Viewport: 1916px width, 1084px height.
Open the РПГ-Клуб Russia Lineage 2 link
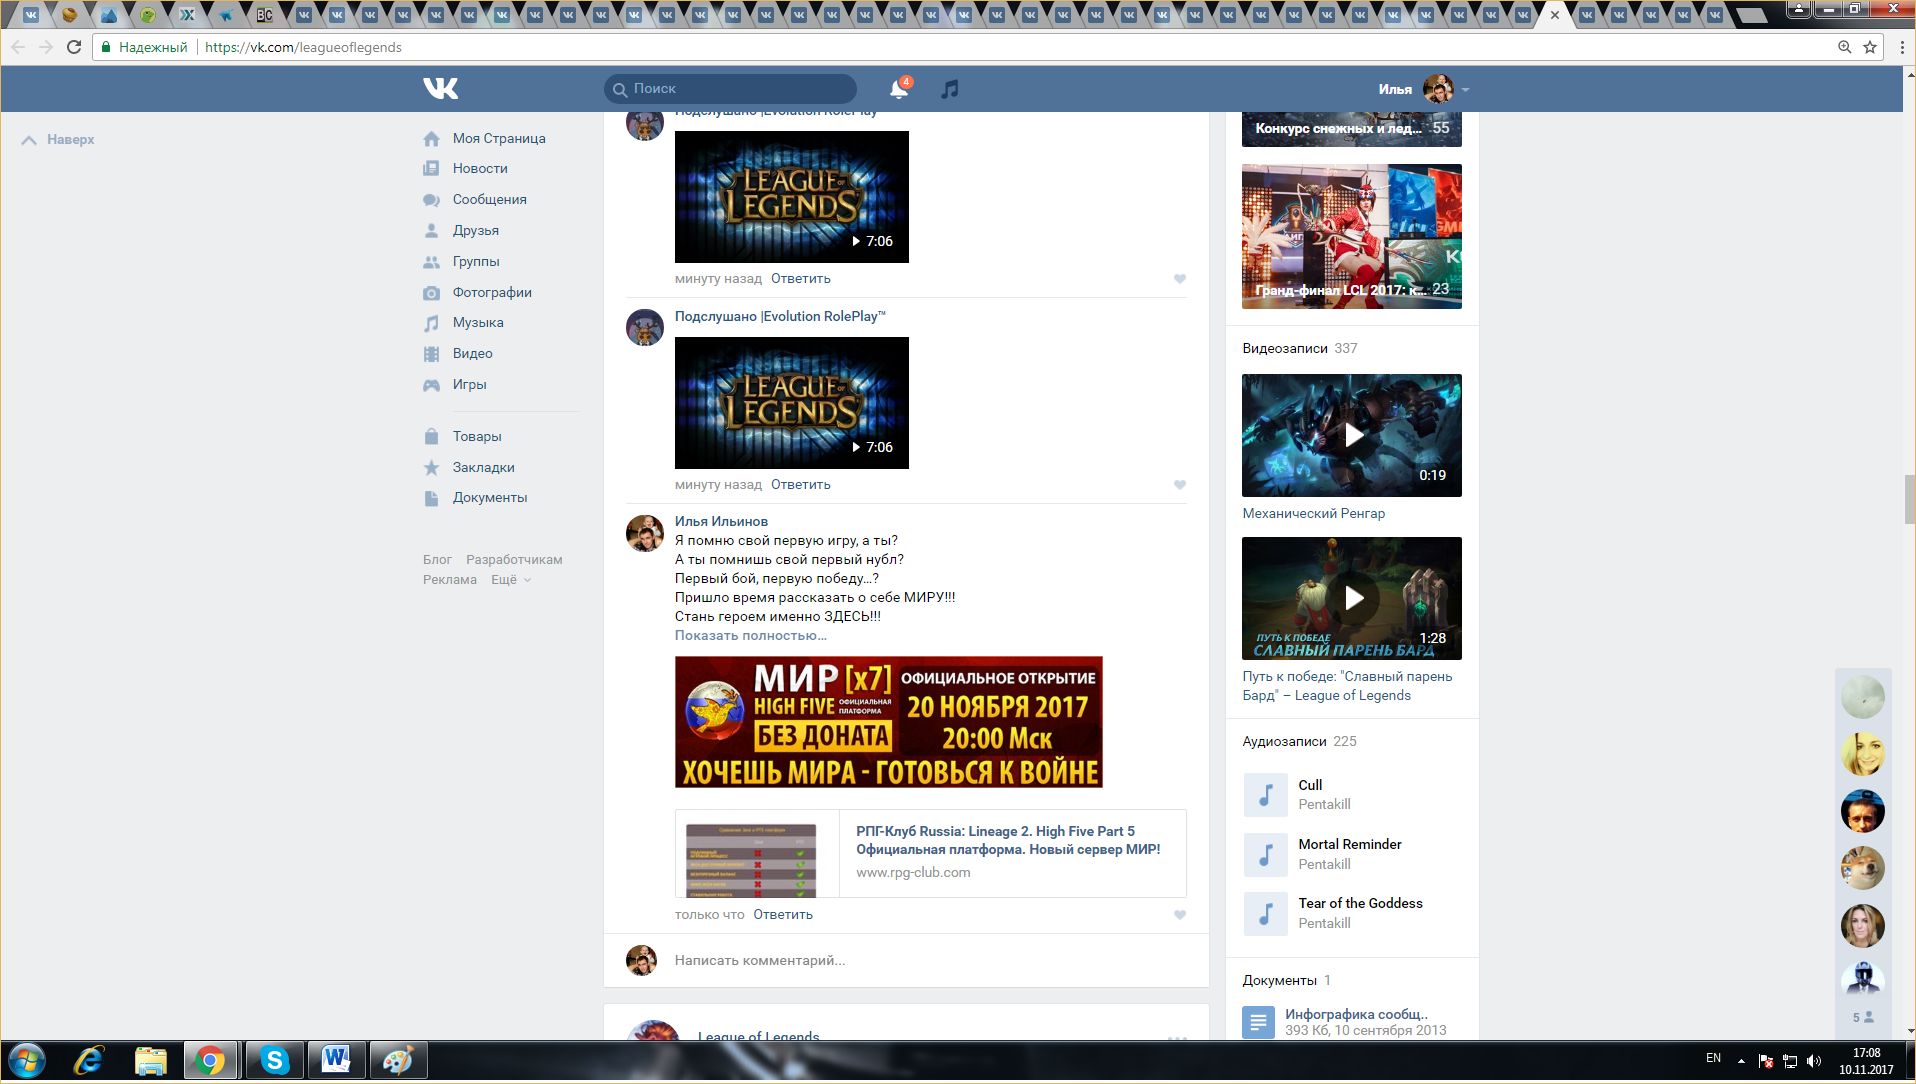click(x=1008, y=840)
